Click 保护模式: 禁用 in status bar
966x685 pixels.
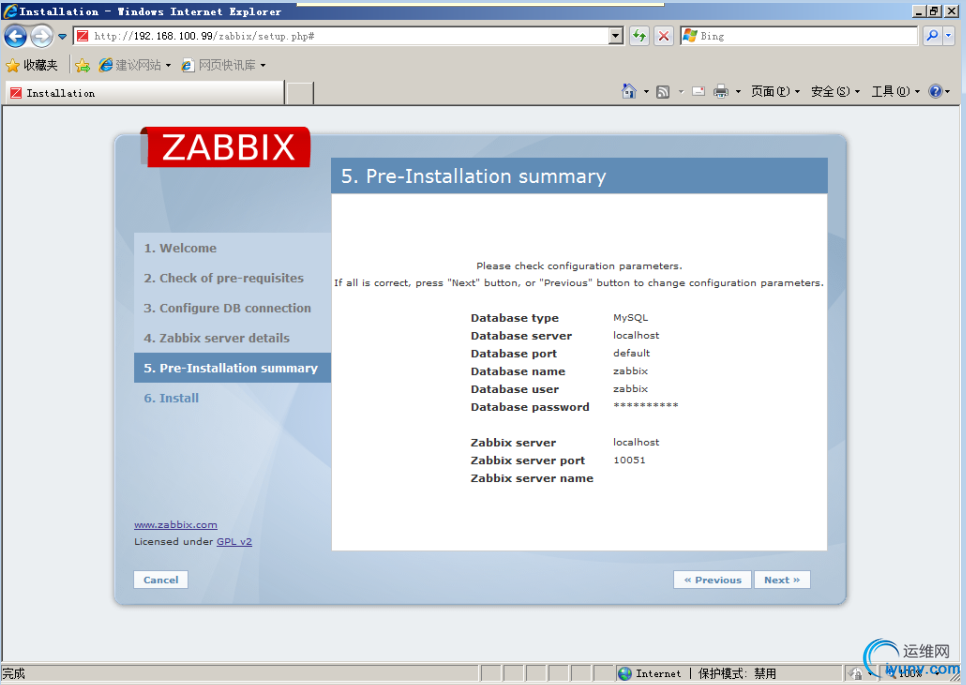click(737, 673)
